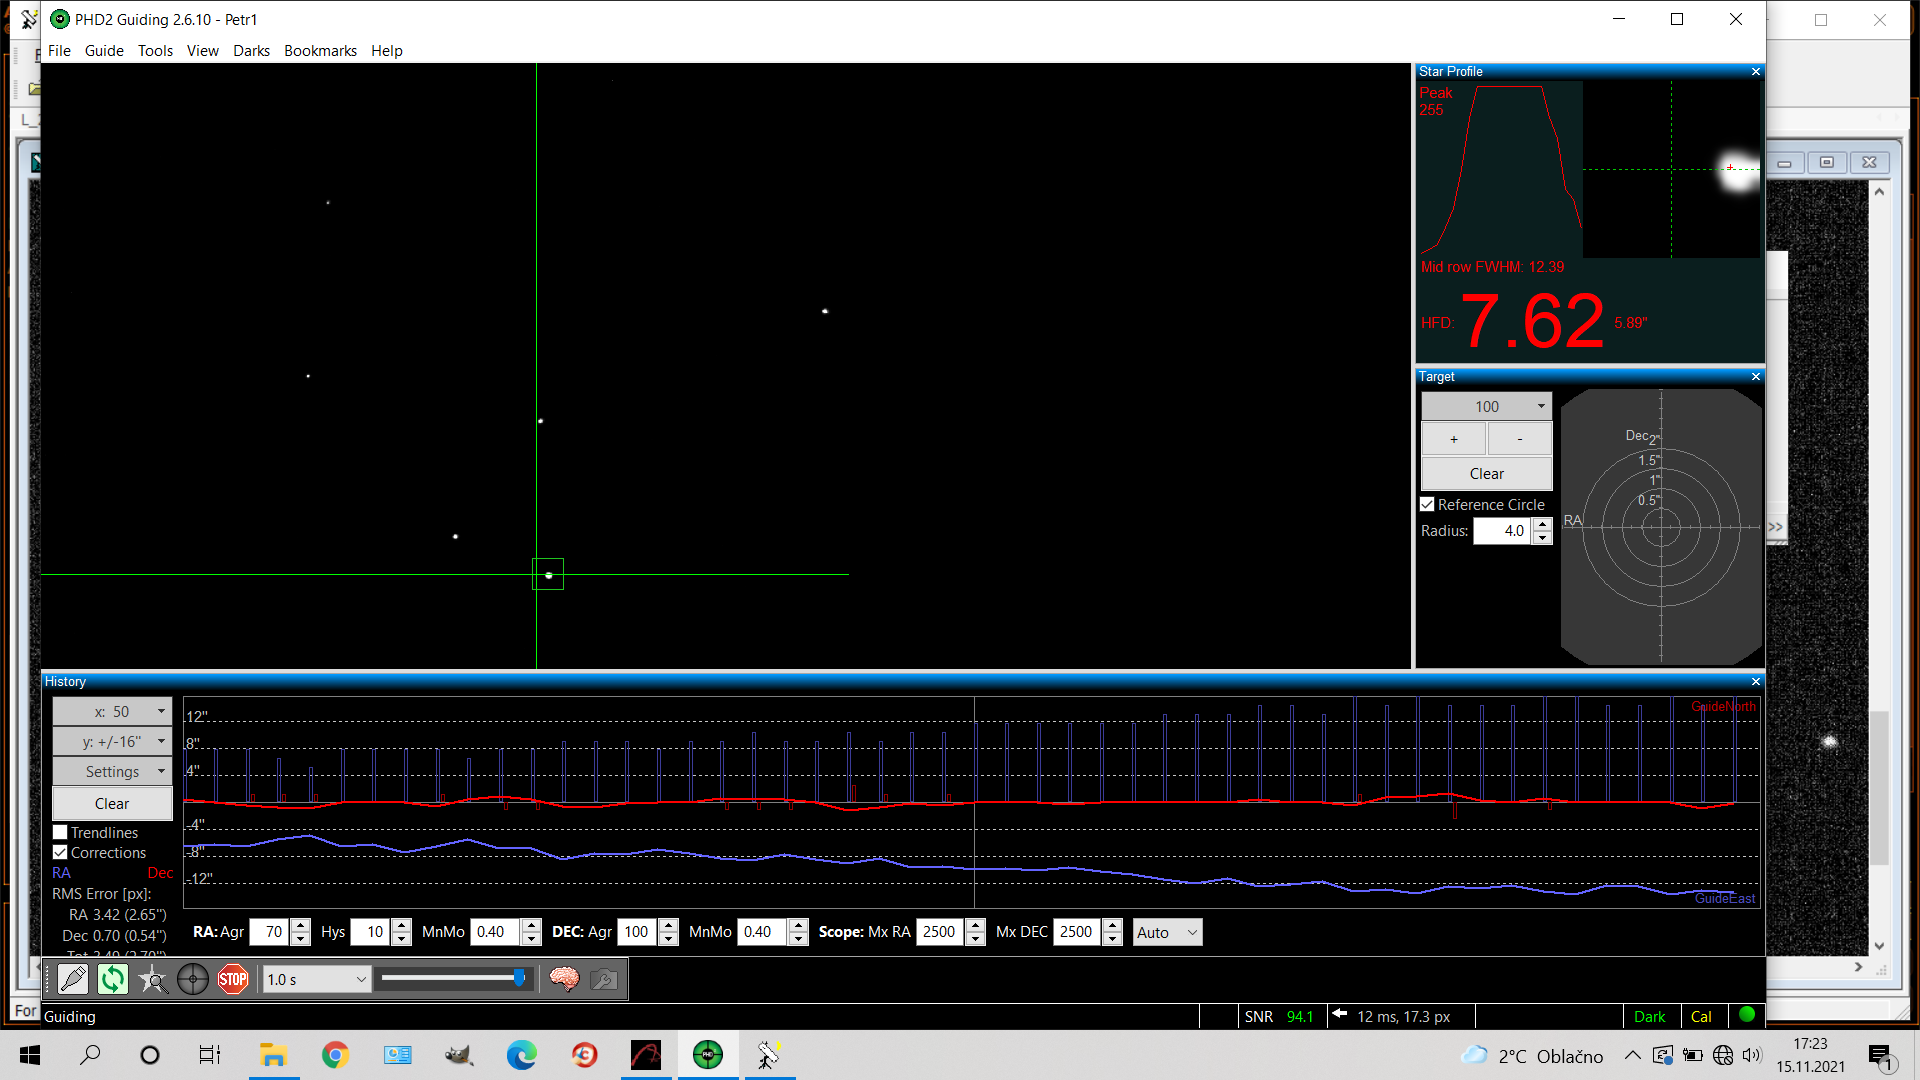Viewport: 1920px width, 1080px height.
Task: Uncheck the Reference Circle checkbox
Action: 1428,505
